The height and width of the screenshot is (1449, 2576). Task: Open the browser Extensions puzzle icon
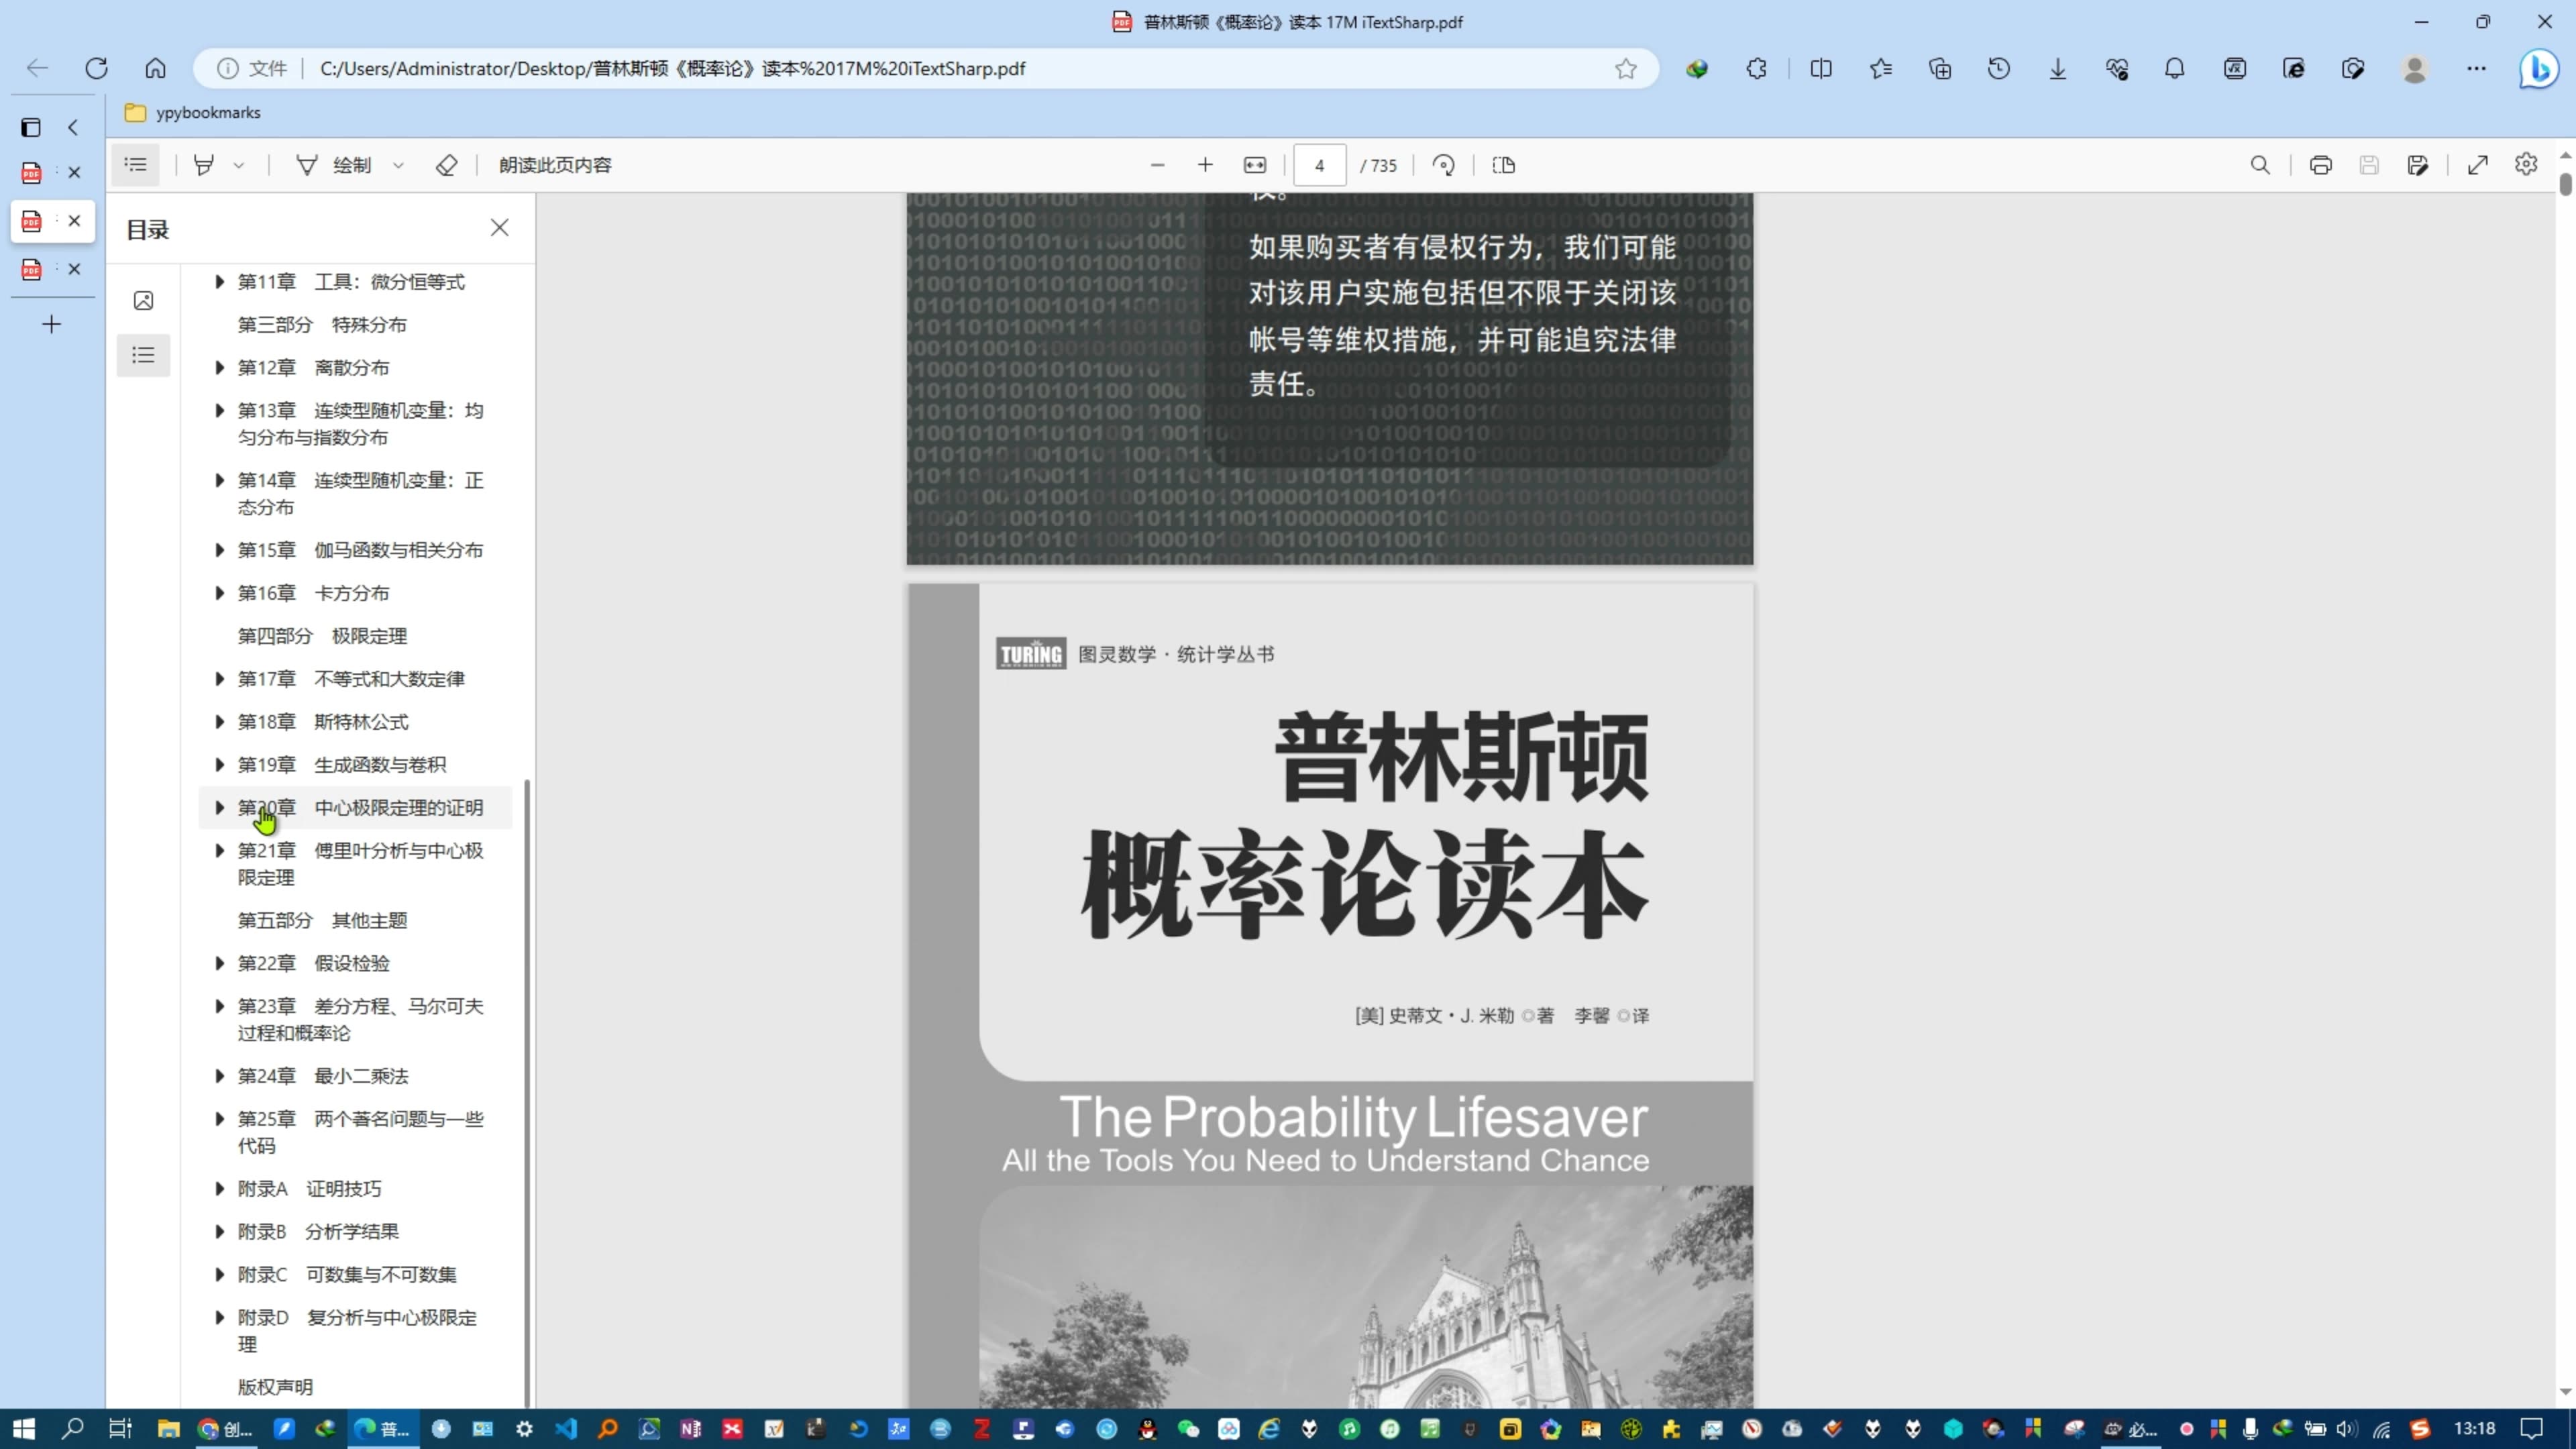1756,68
